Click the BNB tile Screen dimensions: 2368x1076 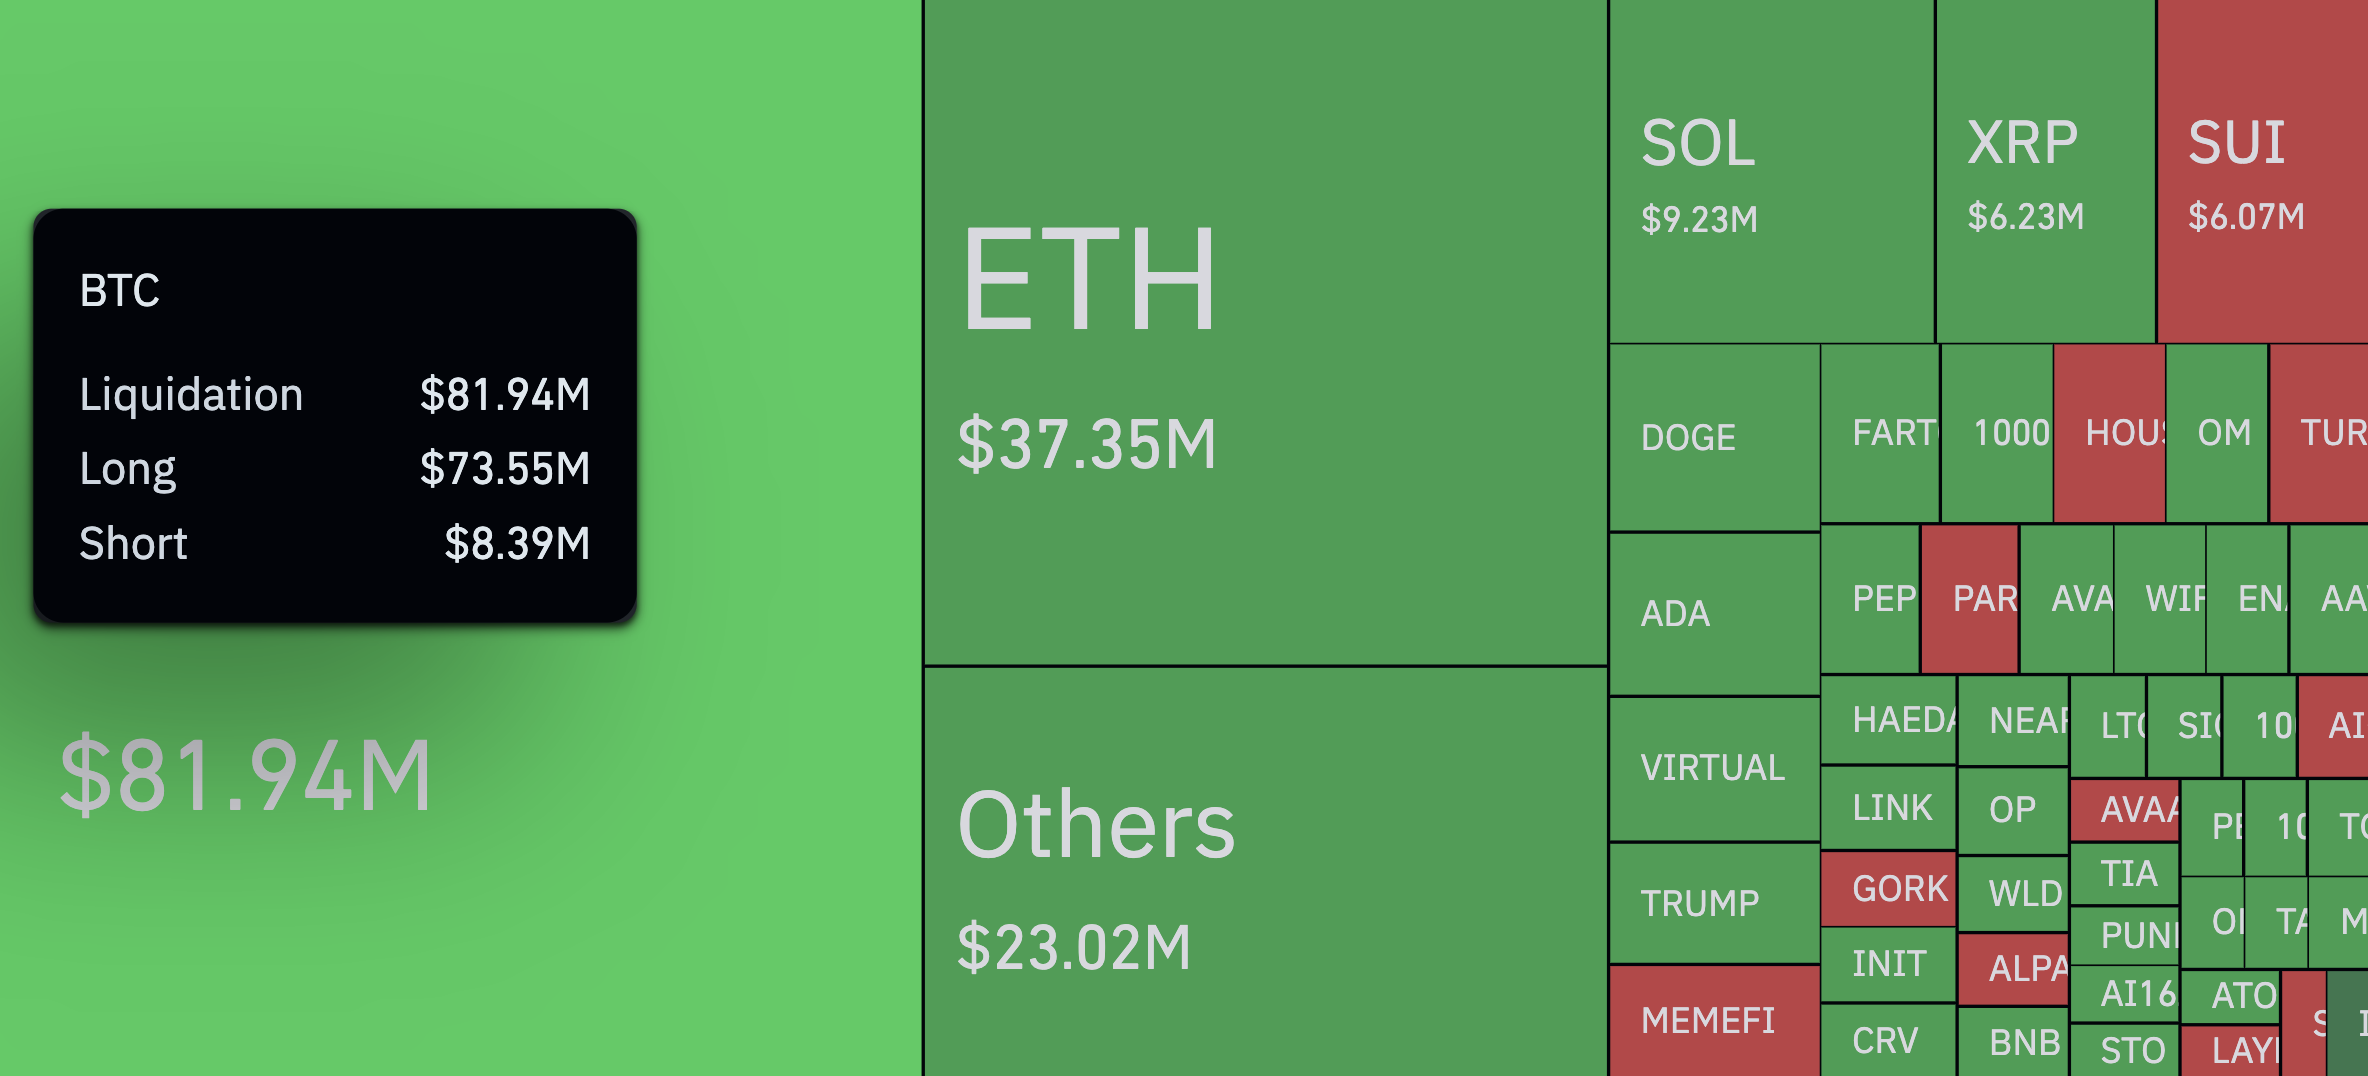click(x=2012, y=1042)
